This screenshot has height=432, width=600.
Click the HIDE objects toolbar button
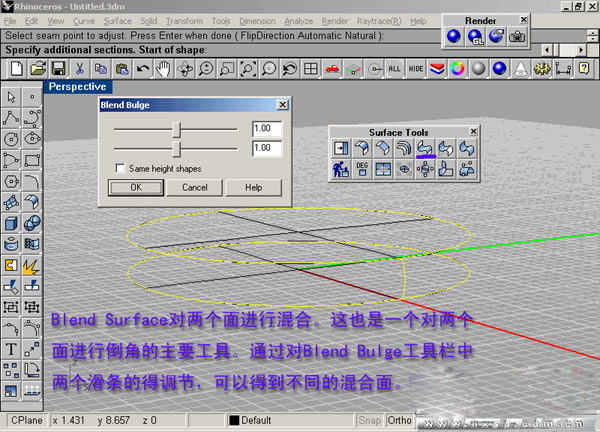[x=416, y=68]
